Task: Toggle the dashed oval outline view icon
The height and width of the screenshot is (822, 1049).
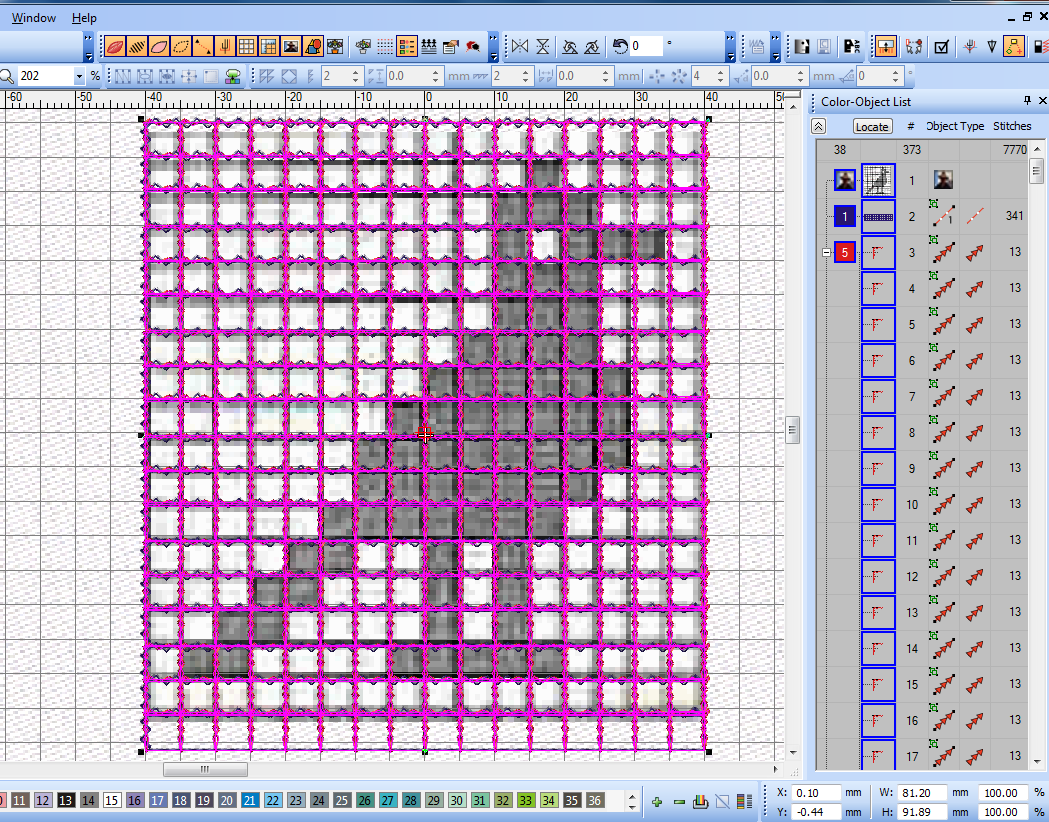Action: coord(181,47)
